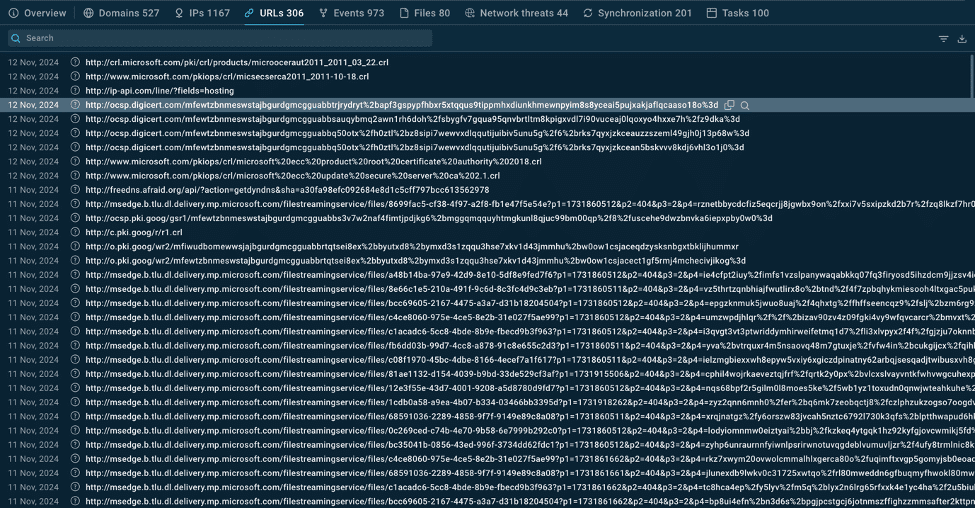Copy the highlighted ocsp.digicert.com URL
This screenshot has width=977, height=508.
[x=729, y=105]
